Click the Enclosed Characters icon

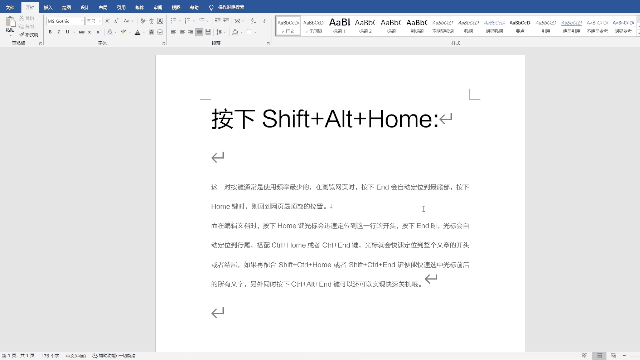pos(160,32)
